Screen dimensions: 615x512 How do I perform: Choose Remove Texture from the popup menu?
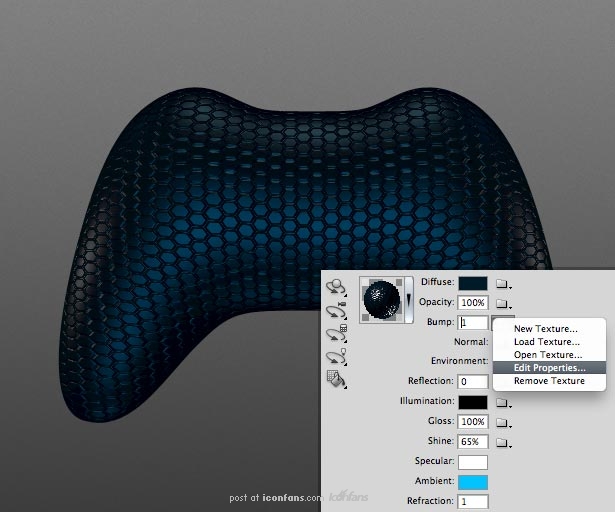point(549,381)
